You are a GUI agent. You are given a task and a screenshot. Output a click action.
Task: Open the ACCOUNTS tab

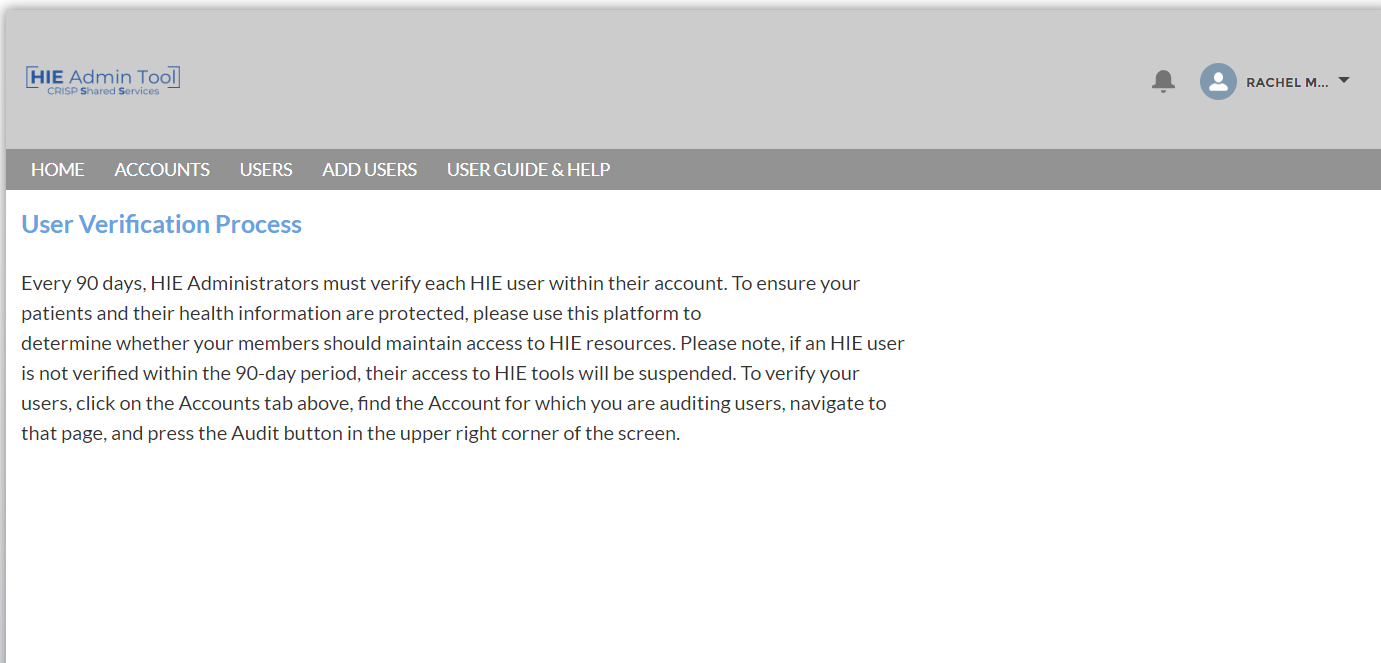click(162, 170)
